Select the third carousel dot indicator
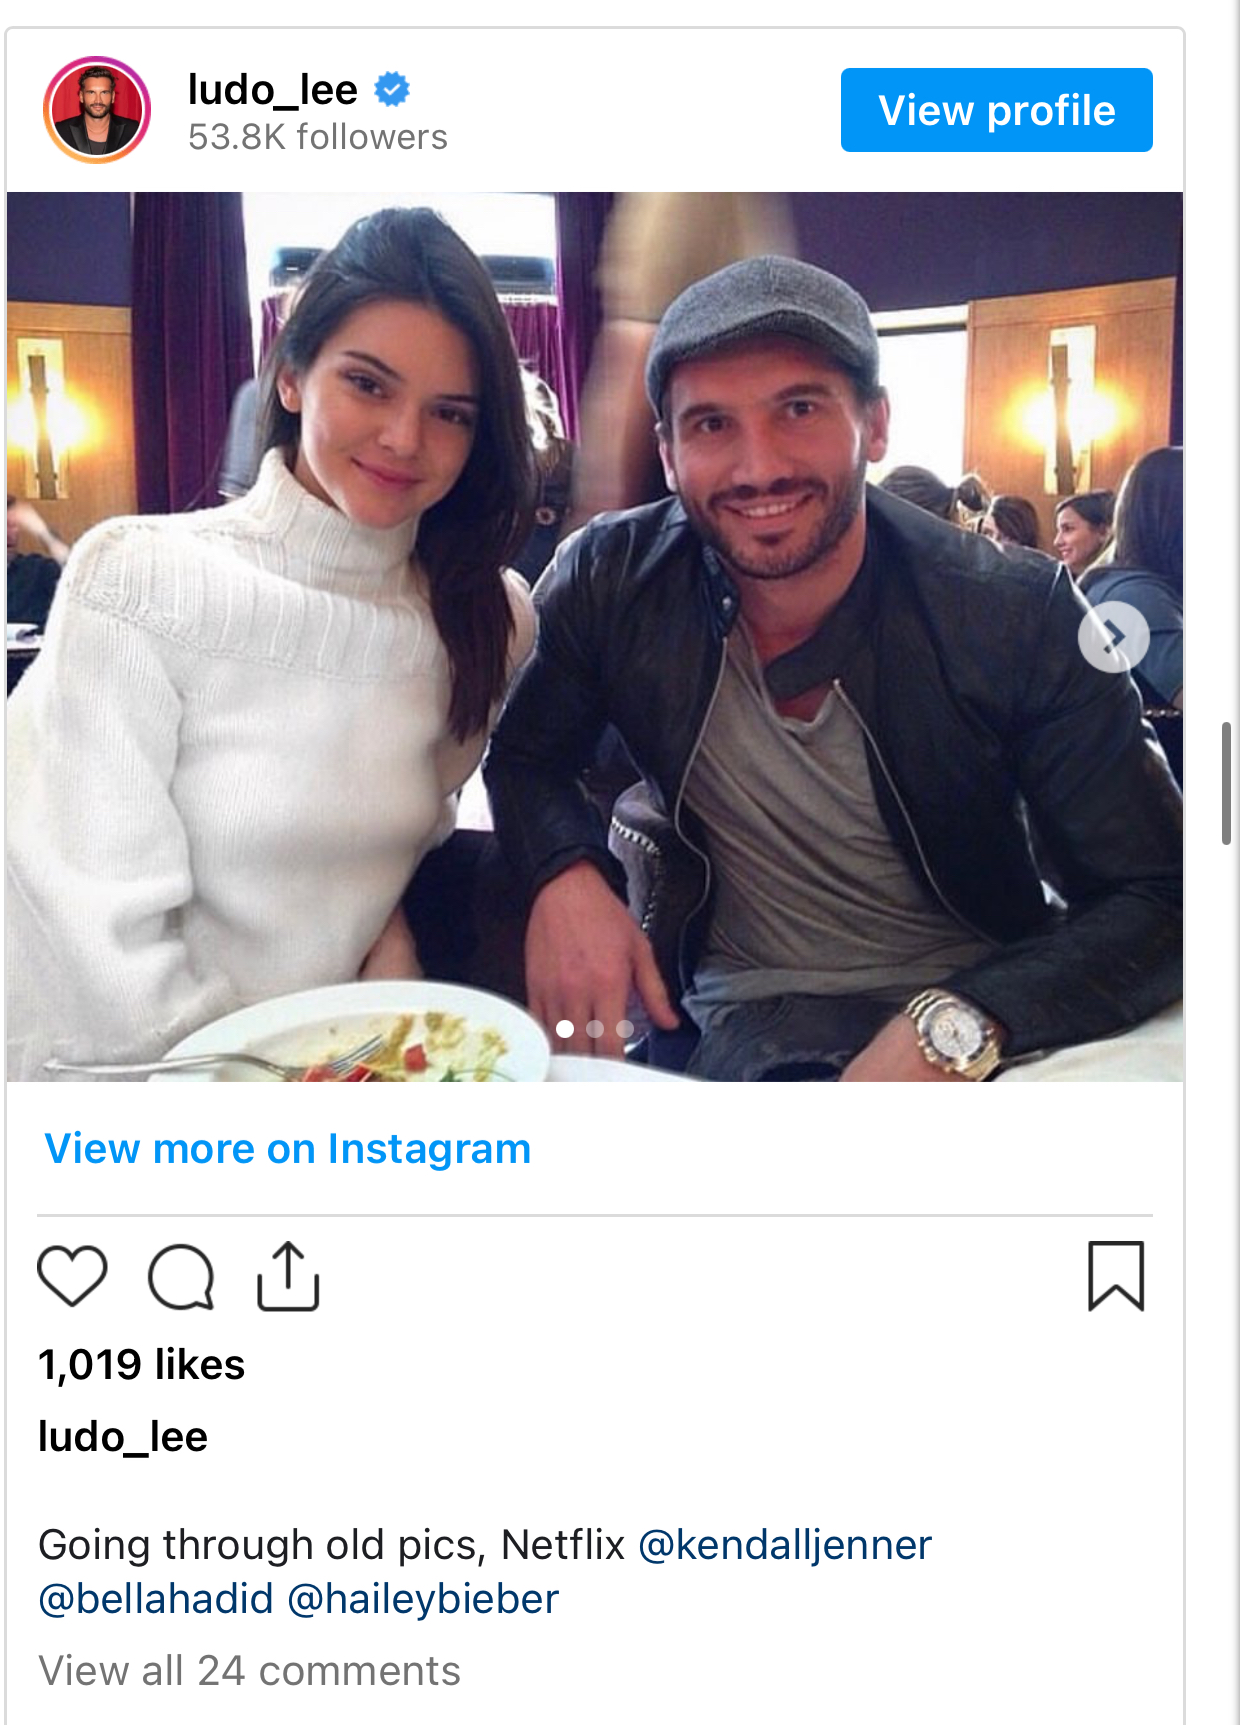This screenshot has width=1240, height=1725. coord(625,1028)
